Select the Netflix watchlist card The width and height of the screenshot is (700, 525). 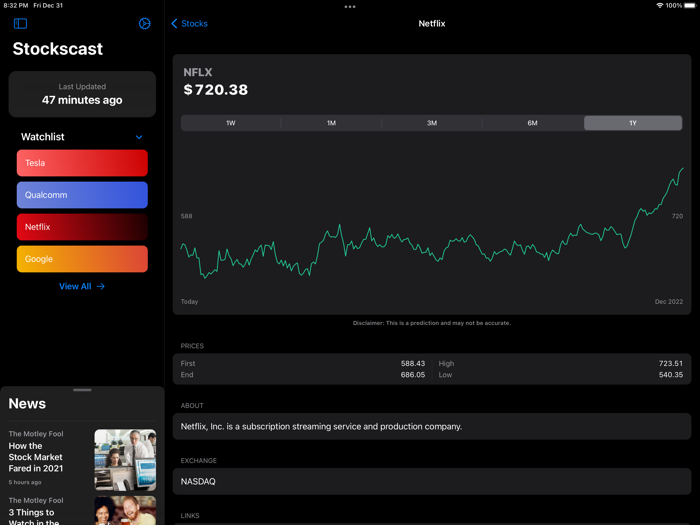[82, 227]
